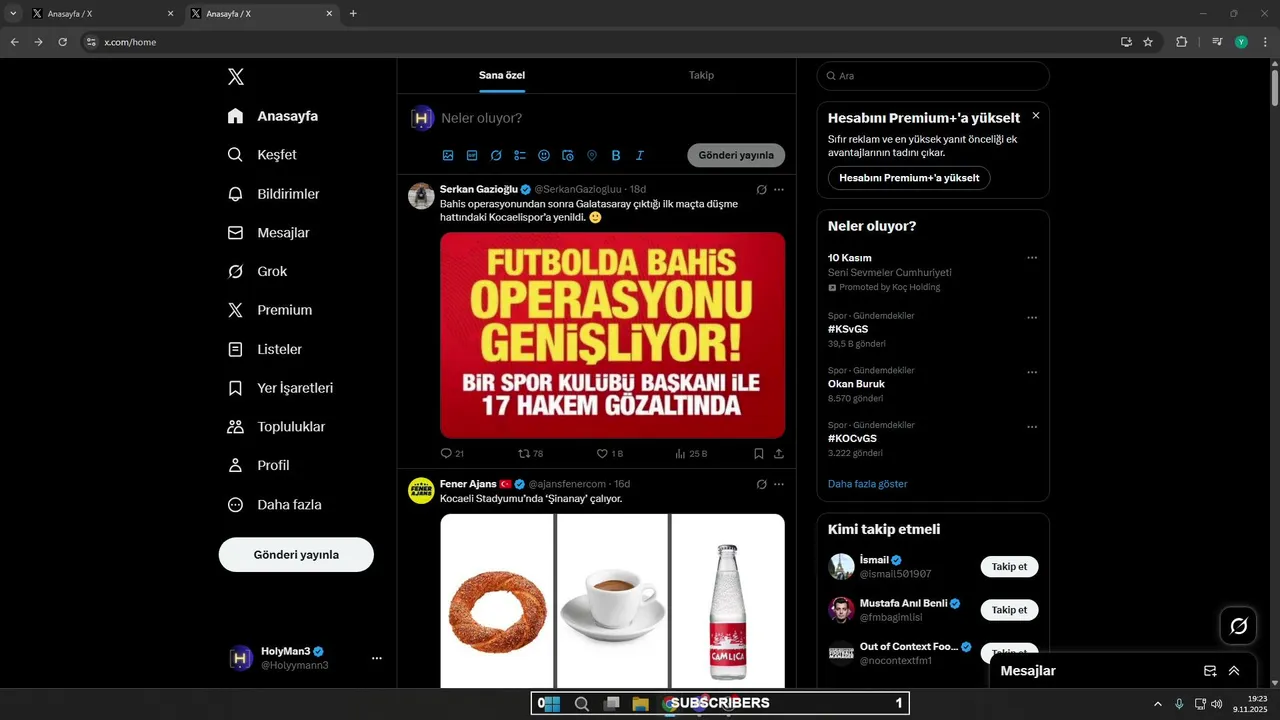Viewport: 1280px width, 720px height.
Task: Open more options for Fener Ajans post
Action: (x=779, y=484)
